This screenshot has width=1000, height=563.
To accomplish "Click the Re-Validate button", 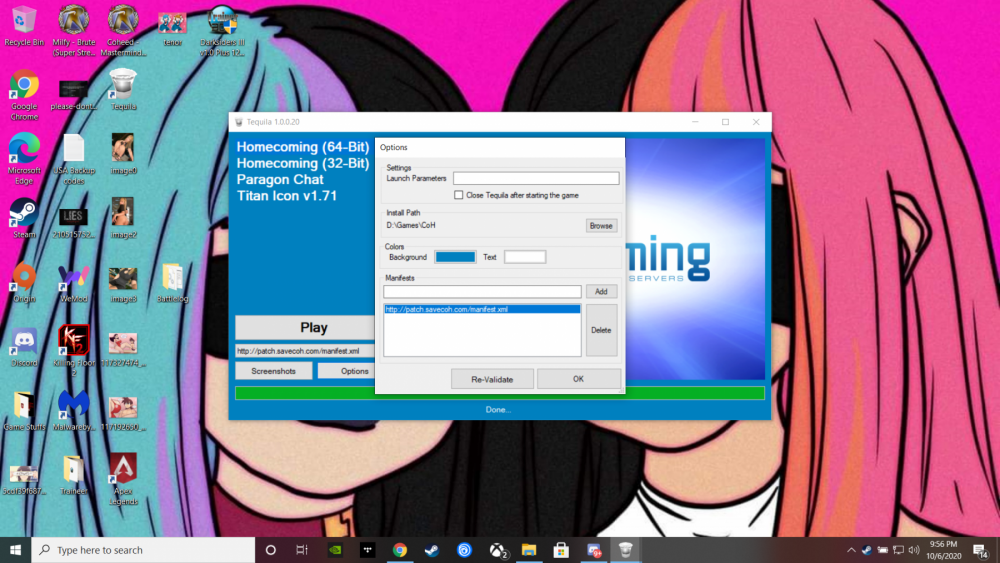I will [492, 379].
